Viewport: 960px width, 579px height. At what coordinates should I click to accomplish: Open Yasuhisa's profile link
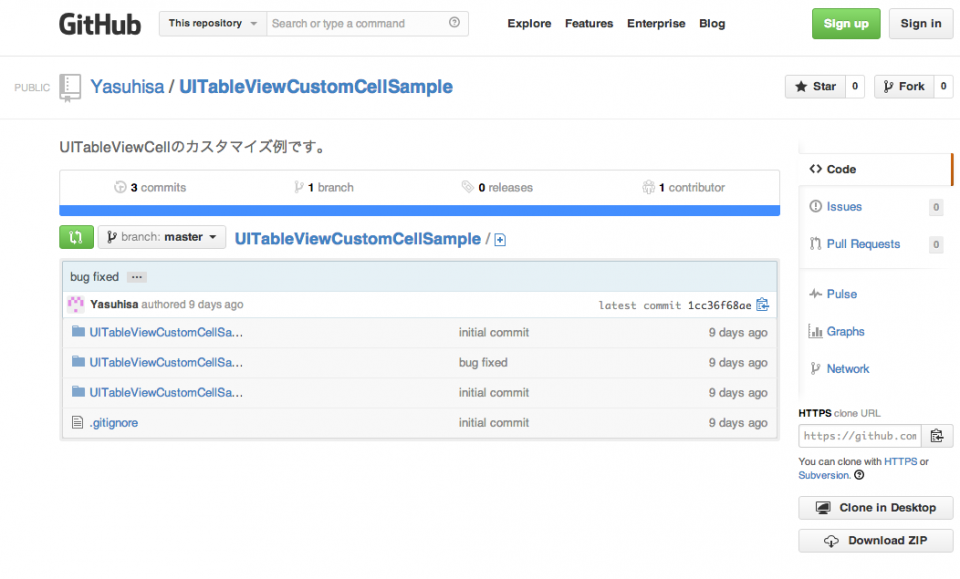point(127,87)
